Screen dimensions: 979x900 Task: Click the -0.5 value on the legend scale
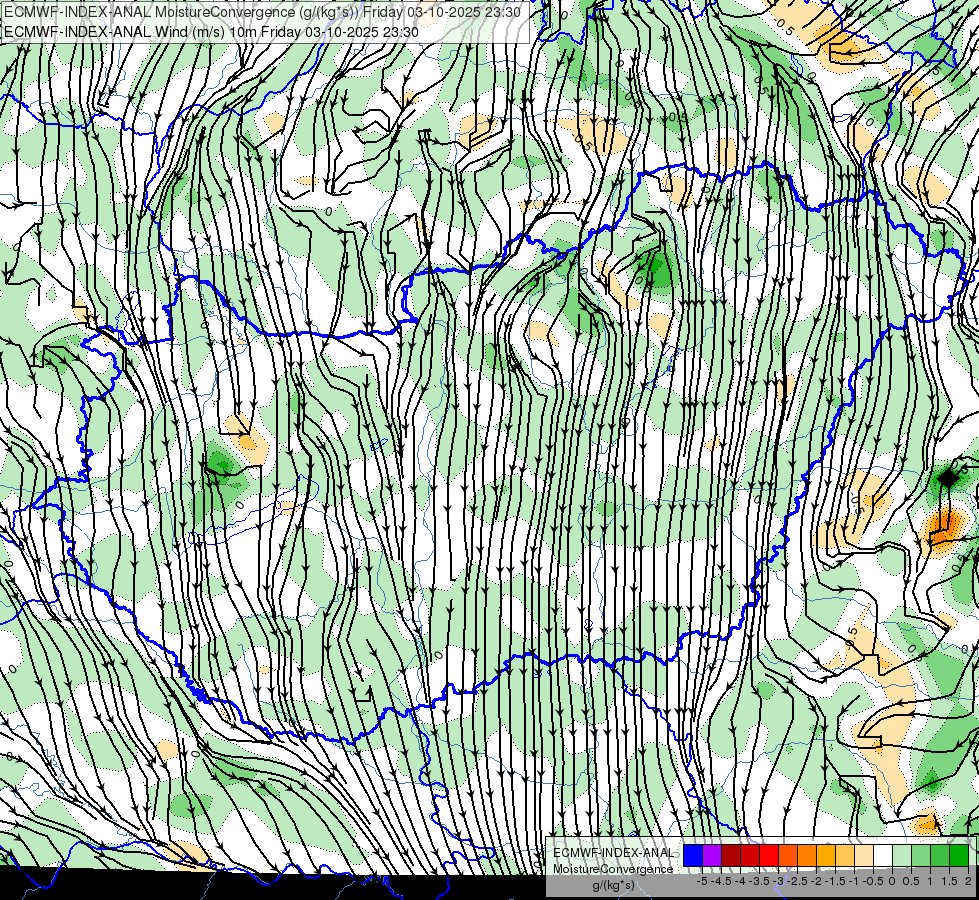[x=873, y=881]
